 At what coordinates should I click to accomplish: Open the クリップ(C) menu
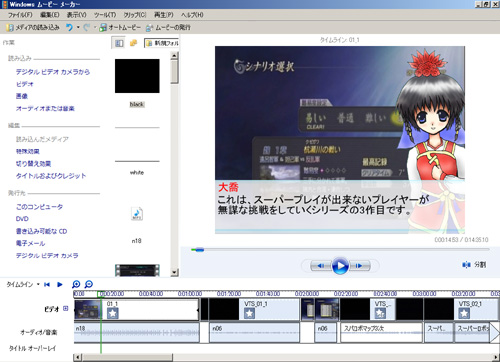pyautogui.click(x=135, y=15)
